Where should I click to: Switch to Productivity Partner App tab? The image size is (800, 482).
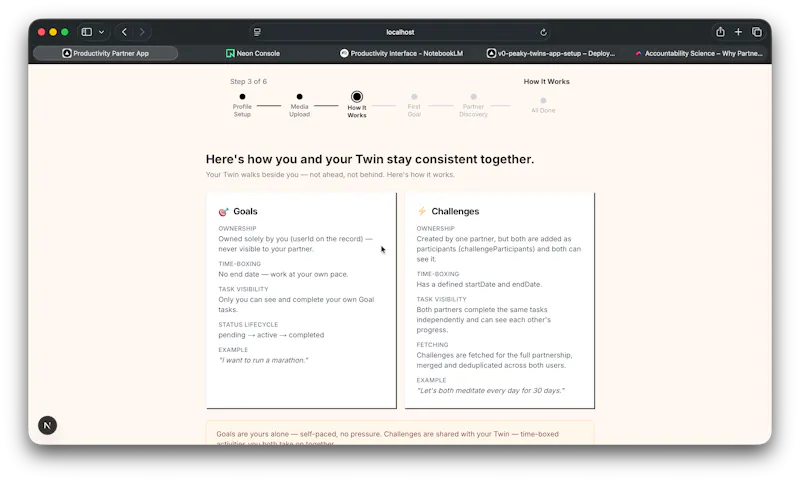(106, 53)
